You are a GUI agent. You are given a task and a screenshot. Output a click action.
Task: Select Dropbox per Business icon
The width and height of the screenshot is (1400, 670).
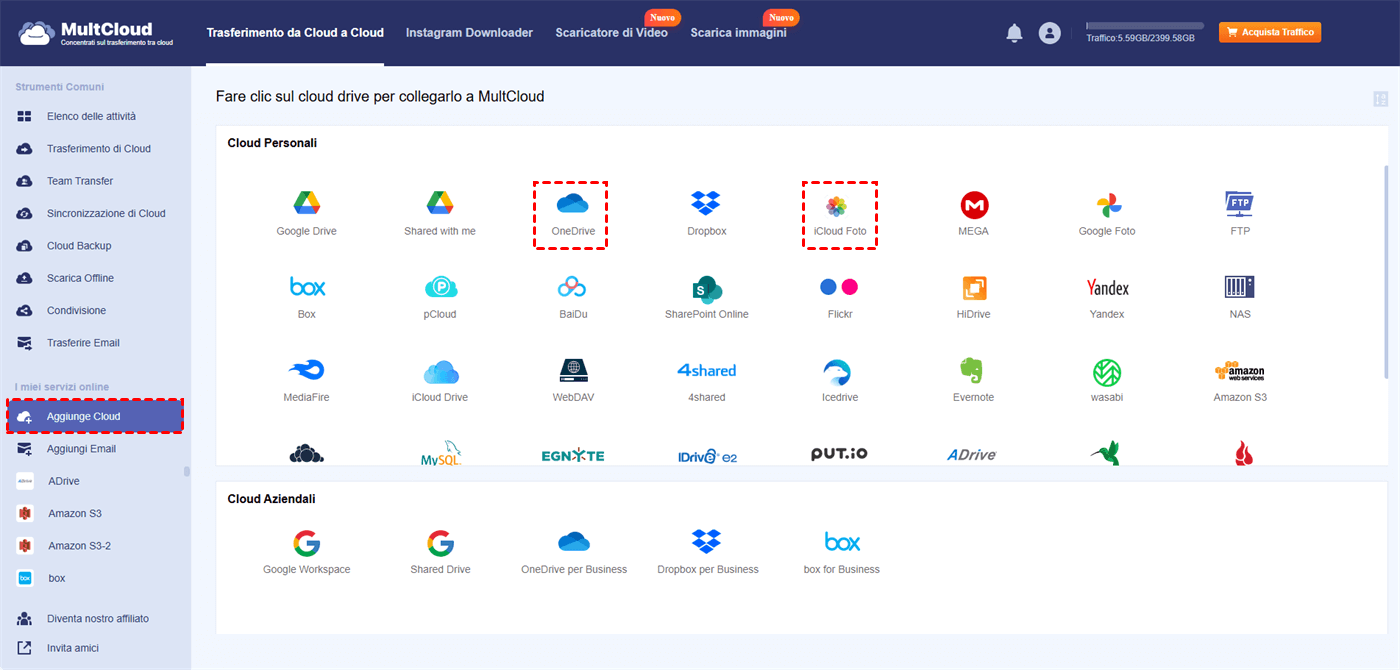[706, 542]
